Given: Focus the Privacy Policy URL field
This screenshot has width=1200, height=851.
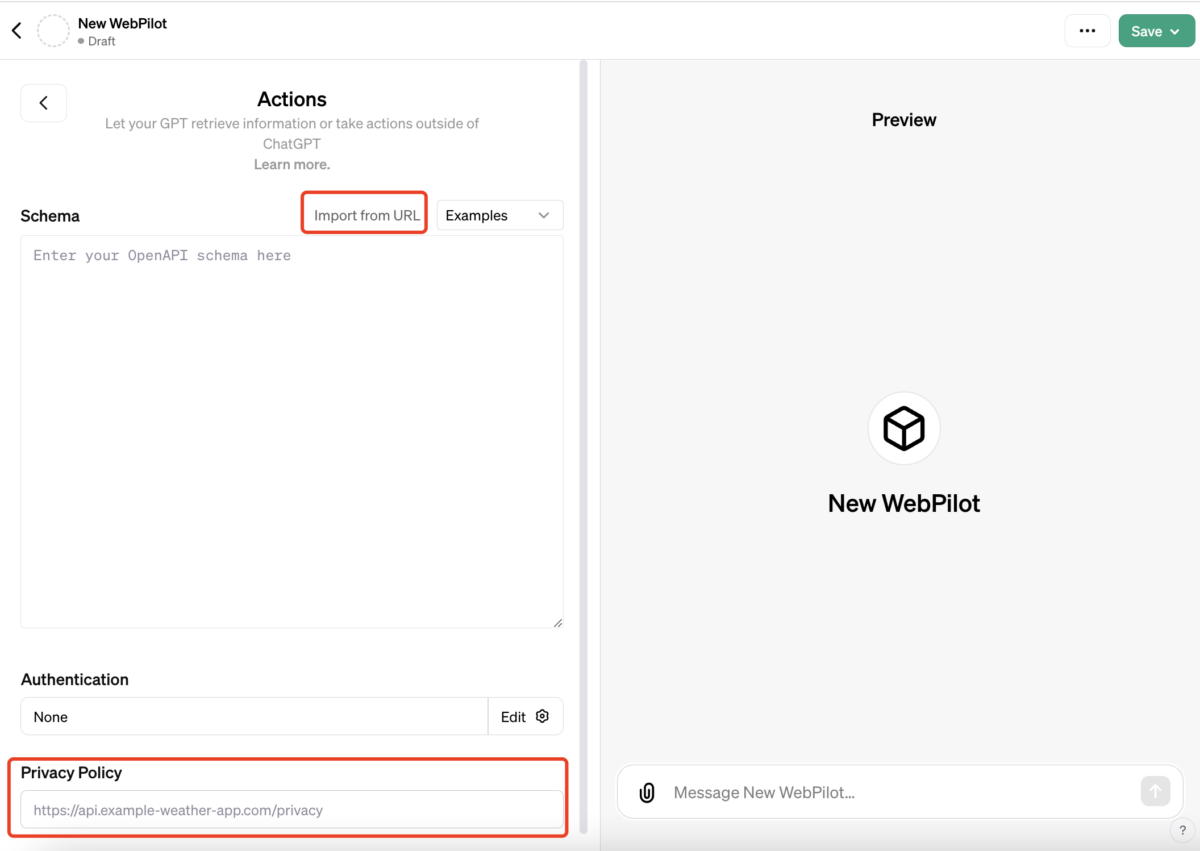Looking at the screenshot, I should coord(291,810).
